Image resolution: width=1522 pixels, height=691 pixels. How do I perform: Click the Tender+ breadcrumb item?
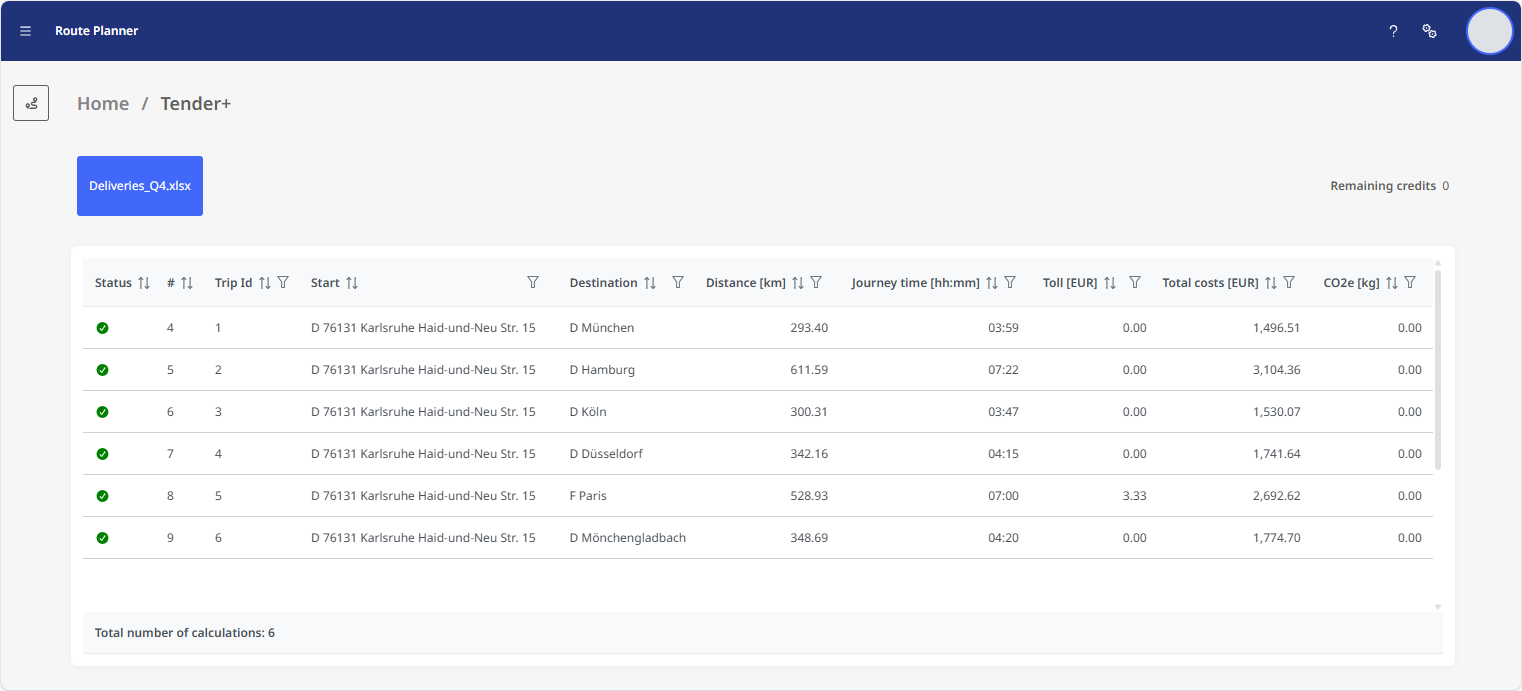pyautogui.click(x=196, y=104)
